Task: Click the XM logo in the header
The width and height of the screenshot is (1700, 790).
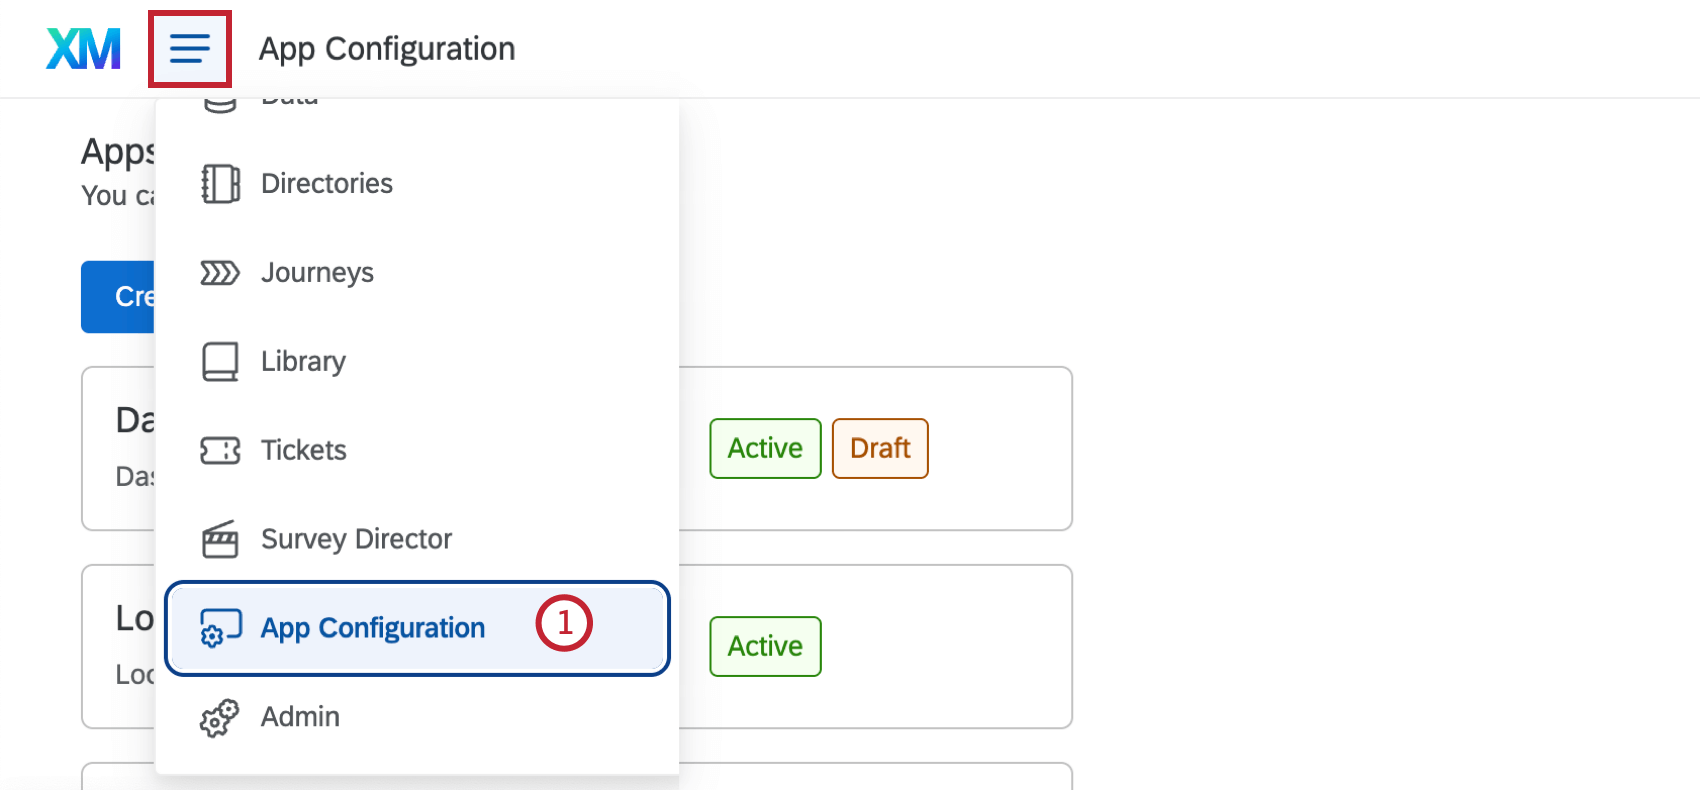Action: (x=83, y=47)
